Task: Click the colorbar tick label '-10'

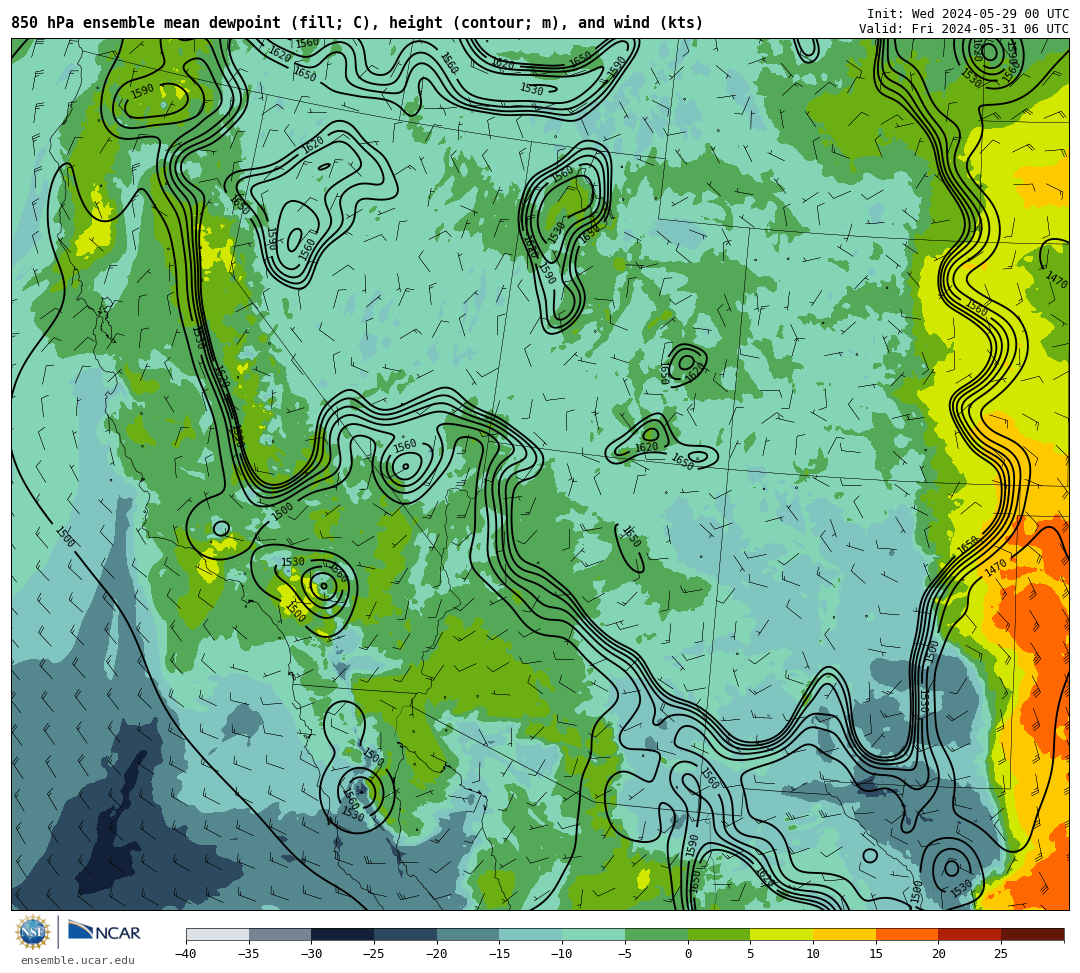Action: 561,954
